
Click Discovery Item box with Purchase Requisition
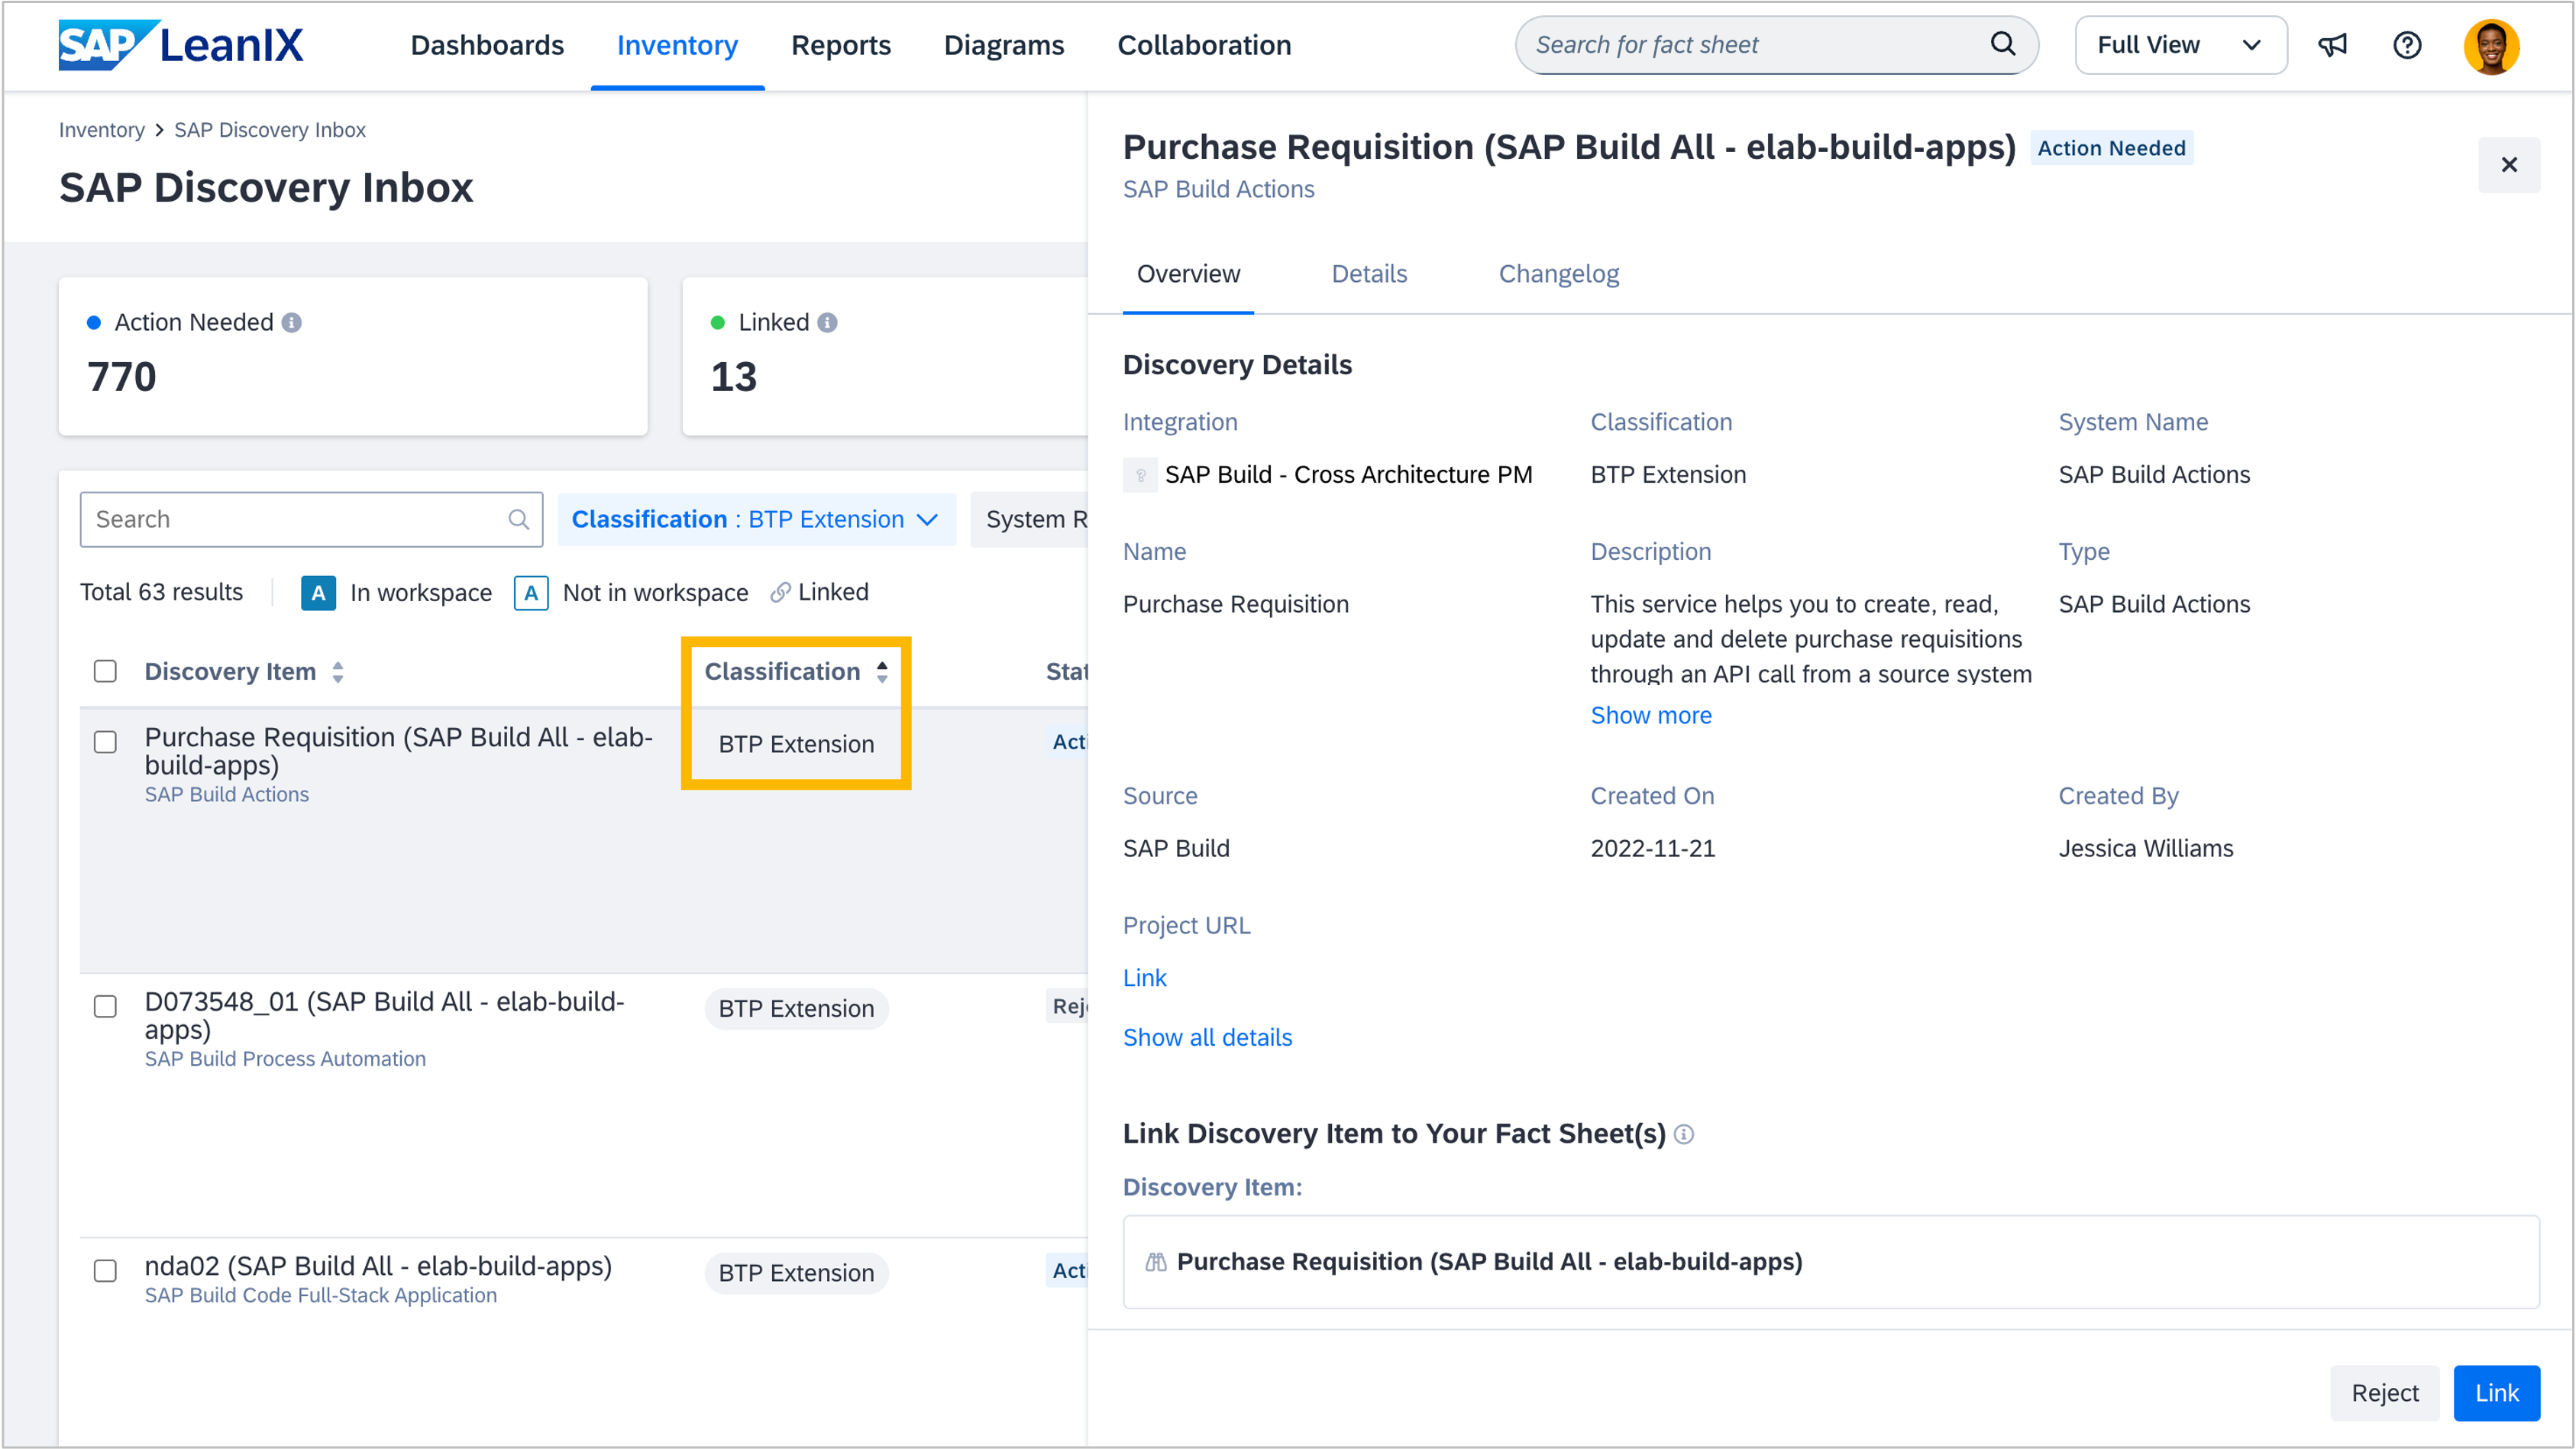tap(1830, 1262)
